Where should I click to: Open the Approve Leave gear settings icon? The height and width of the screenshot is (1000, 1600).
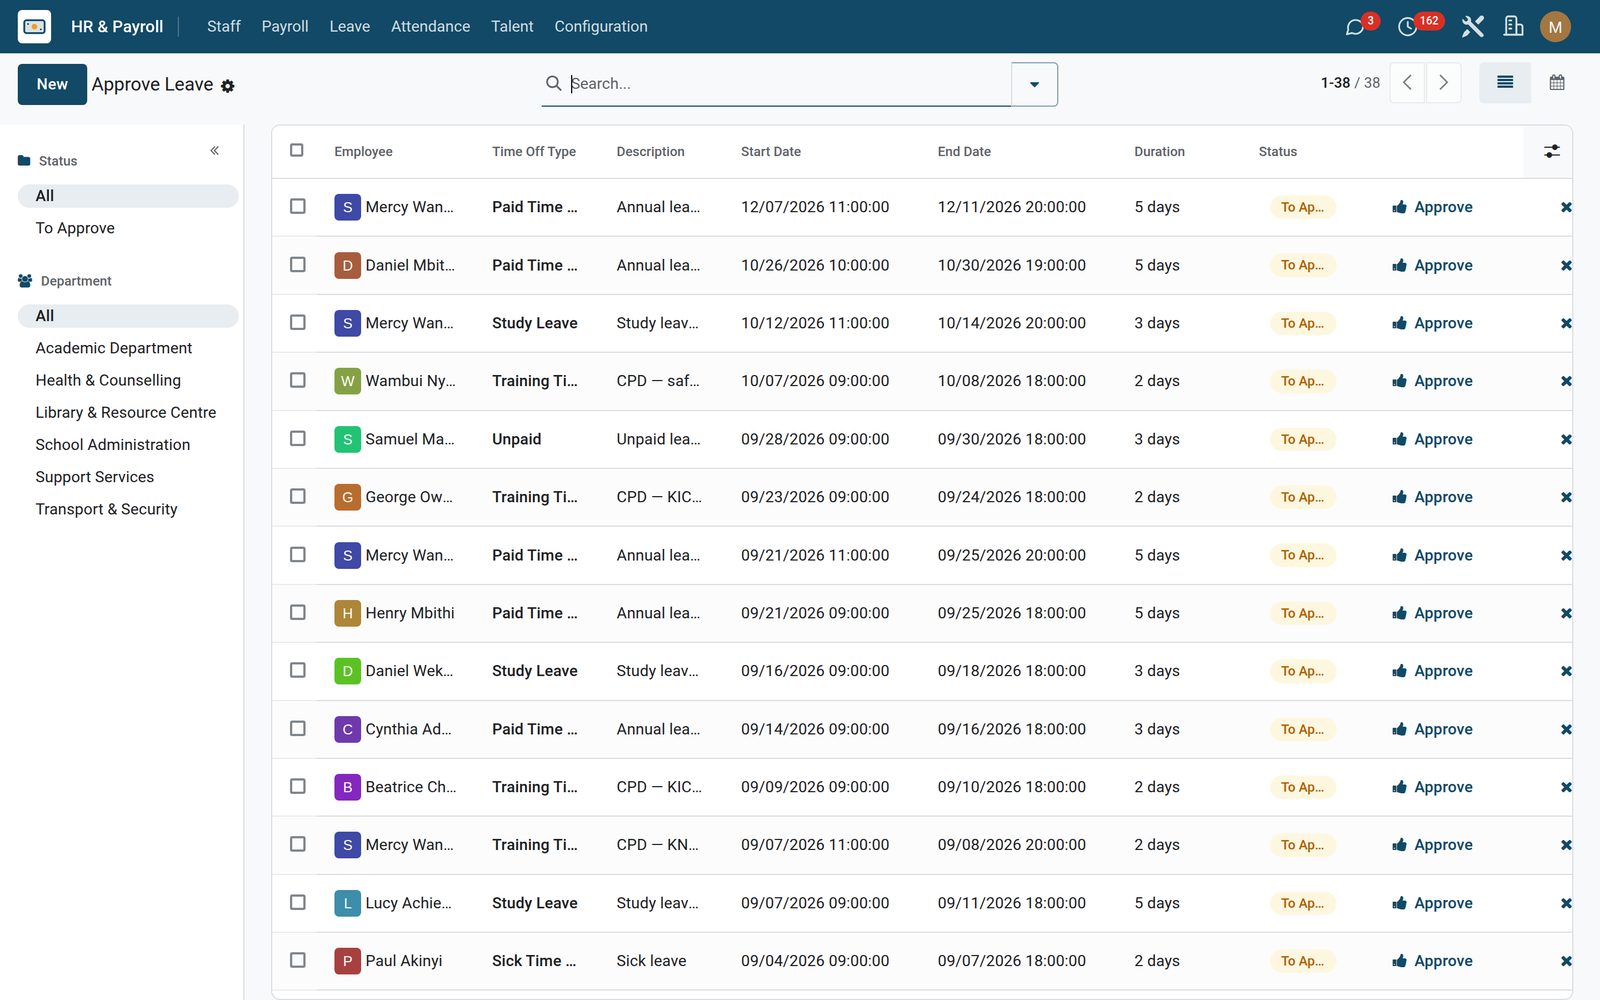pyautogui.click(x=228, y=86)
